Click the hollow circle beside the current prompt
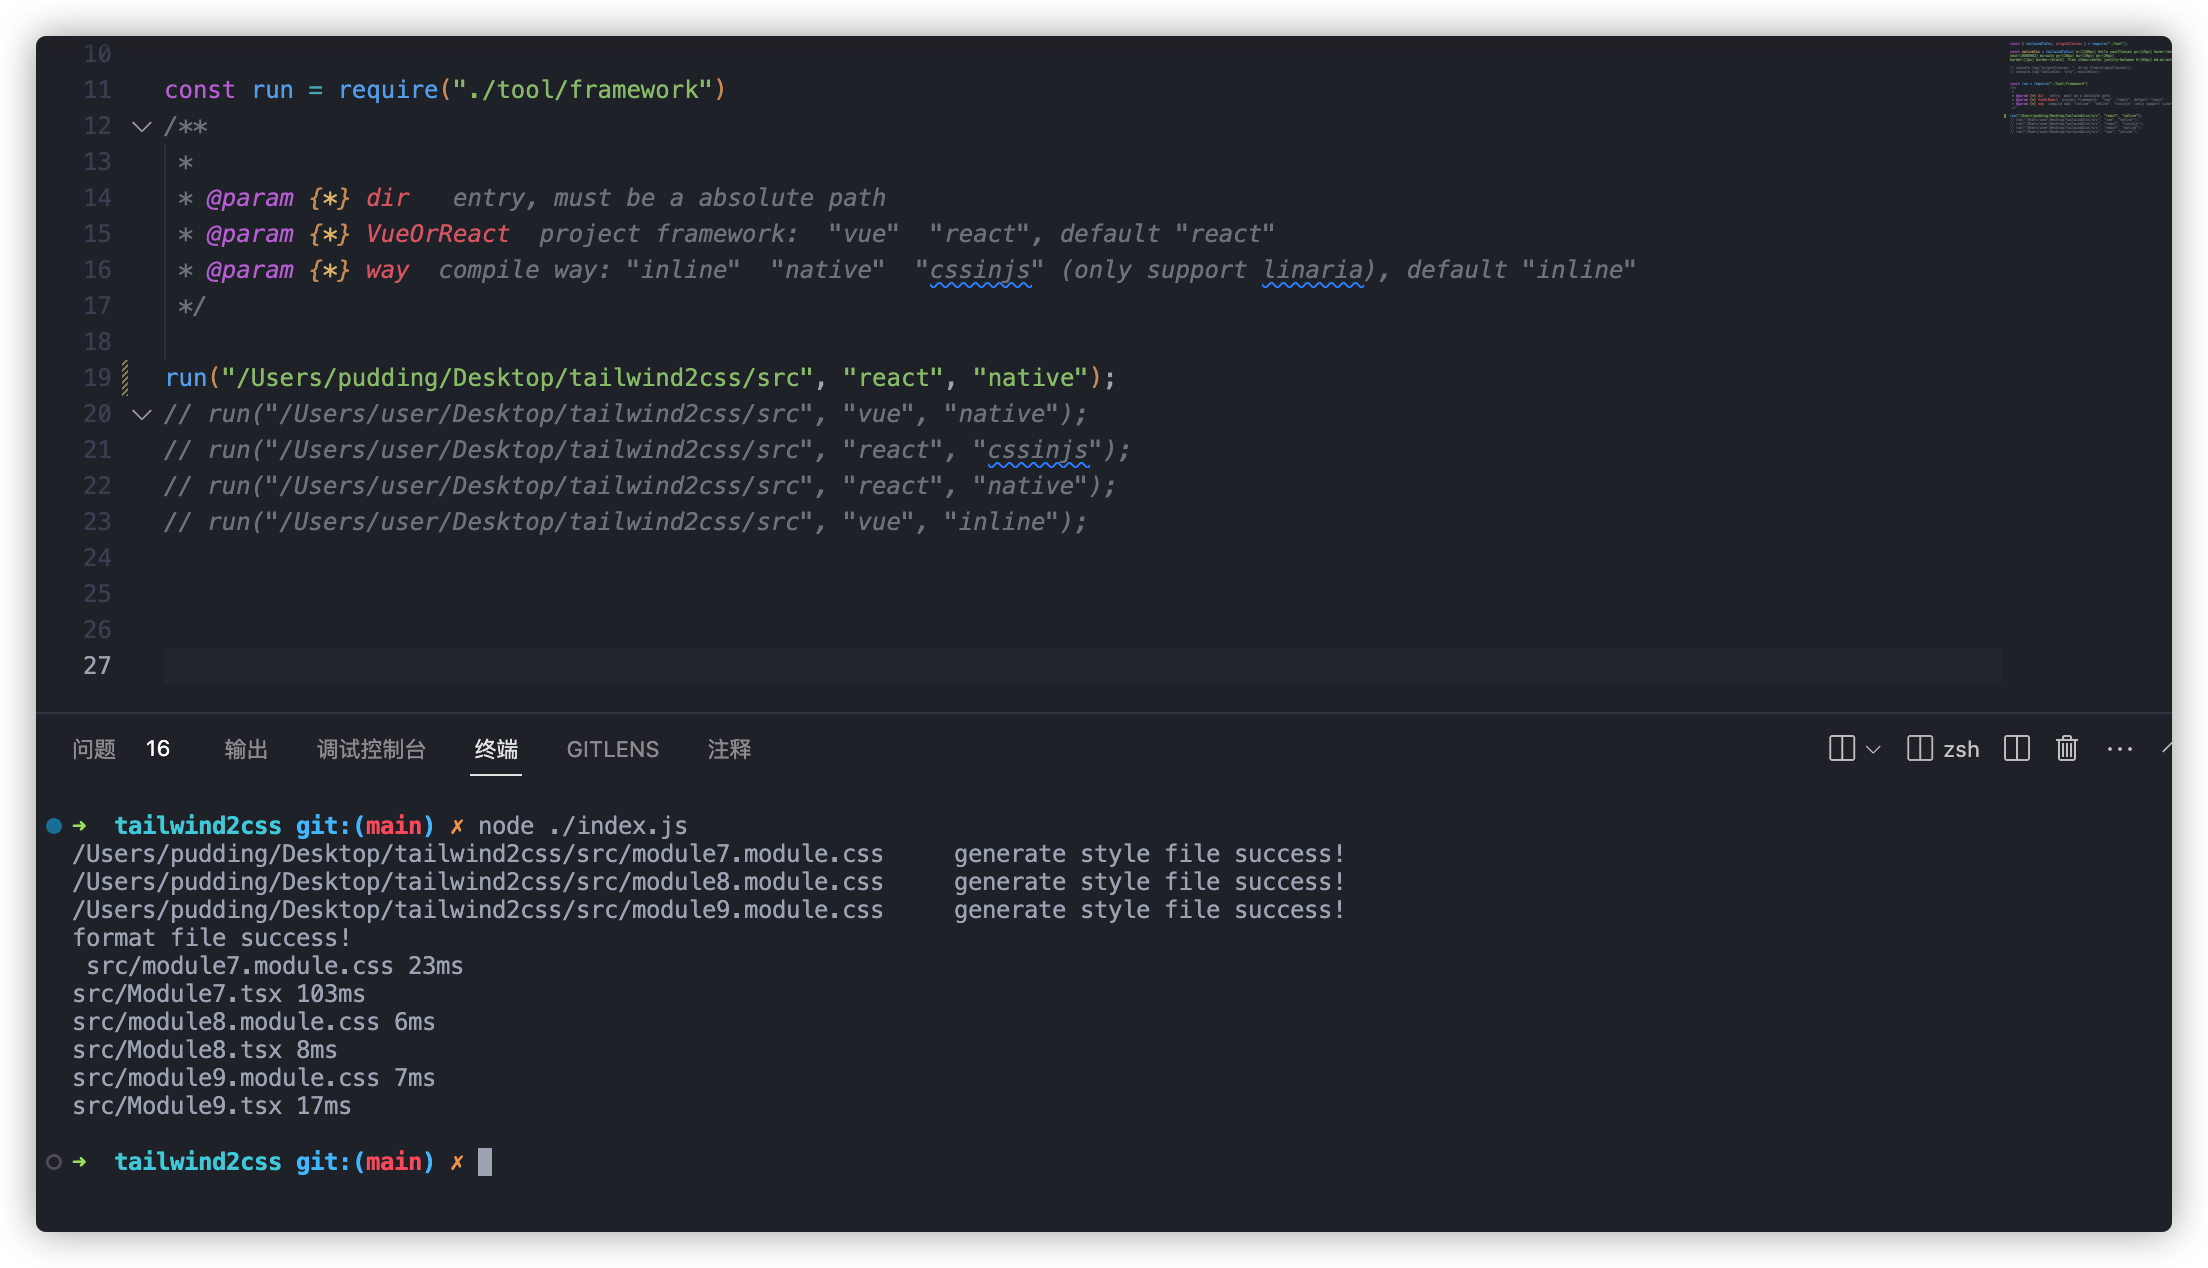The height and width of the screenshot is (1268, 2208). tap(54, 1162)
